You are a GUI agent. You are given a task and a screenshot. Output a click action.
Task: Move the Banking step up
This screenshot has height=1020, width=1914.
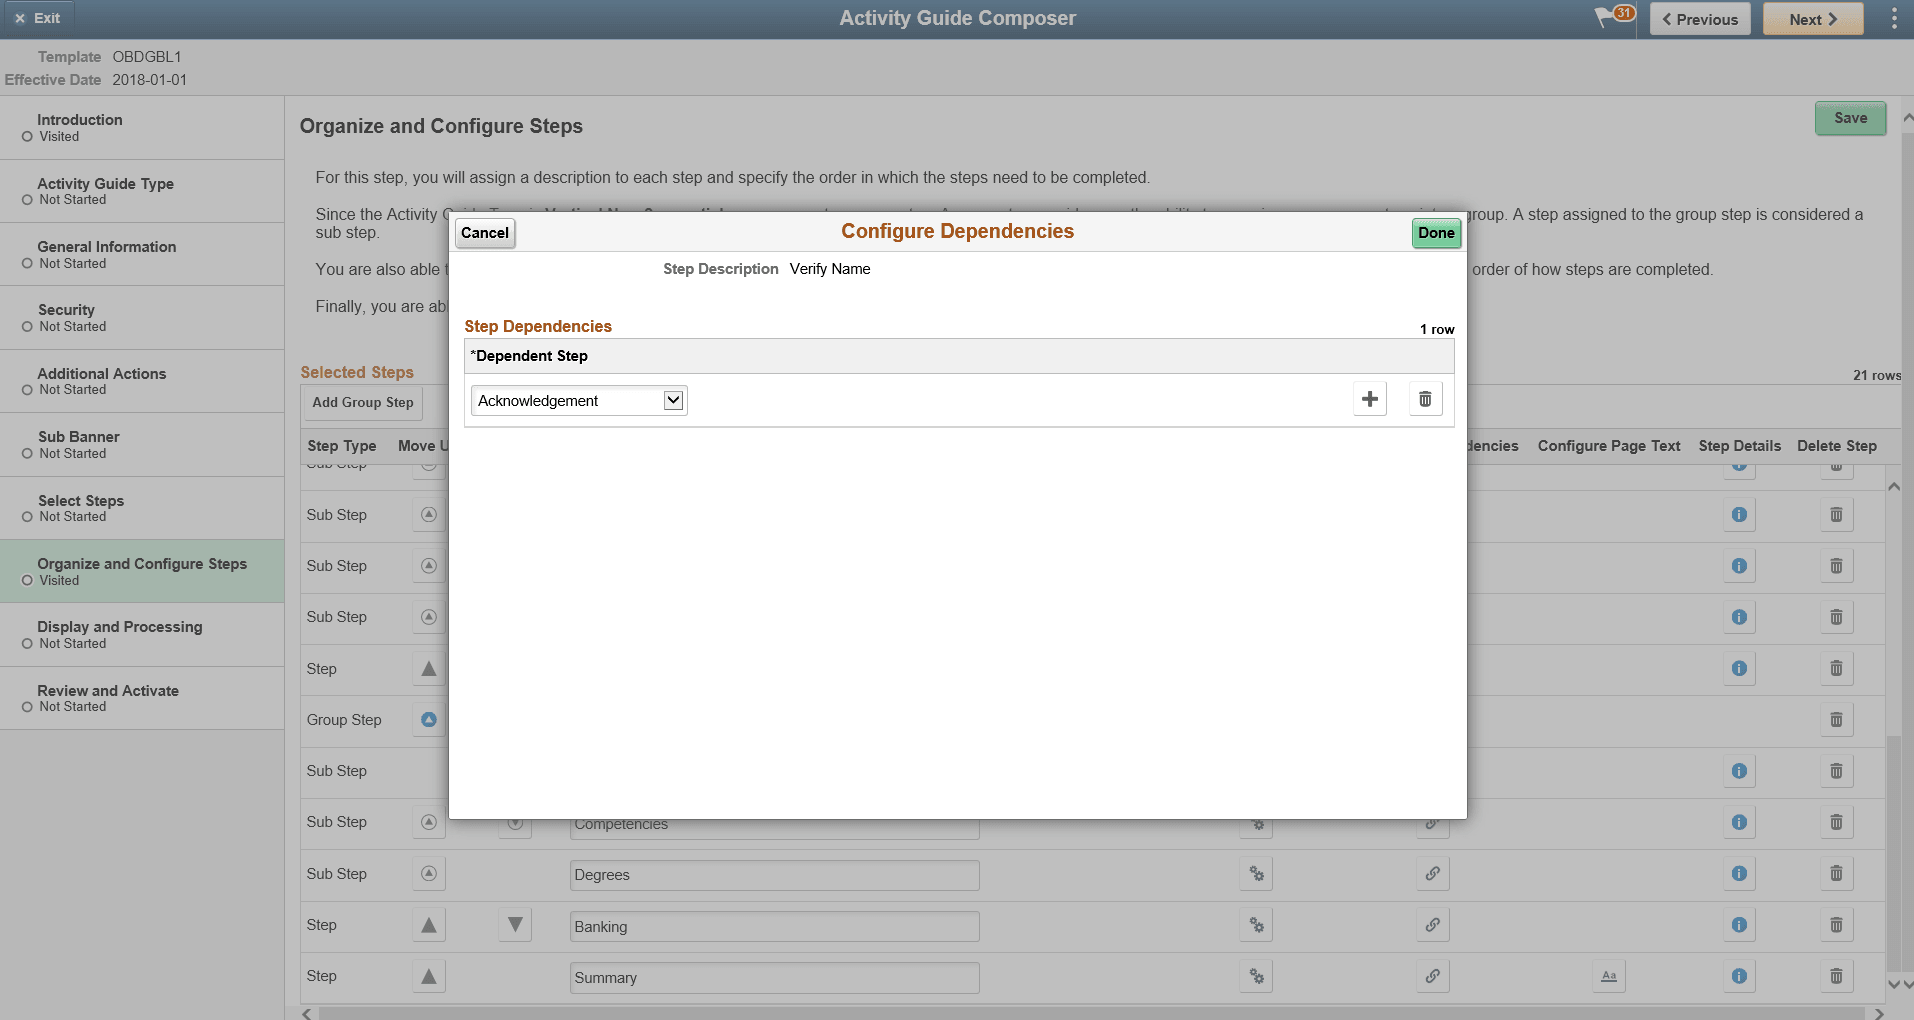[x=428, y=925]
